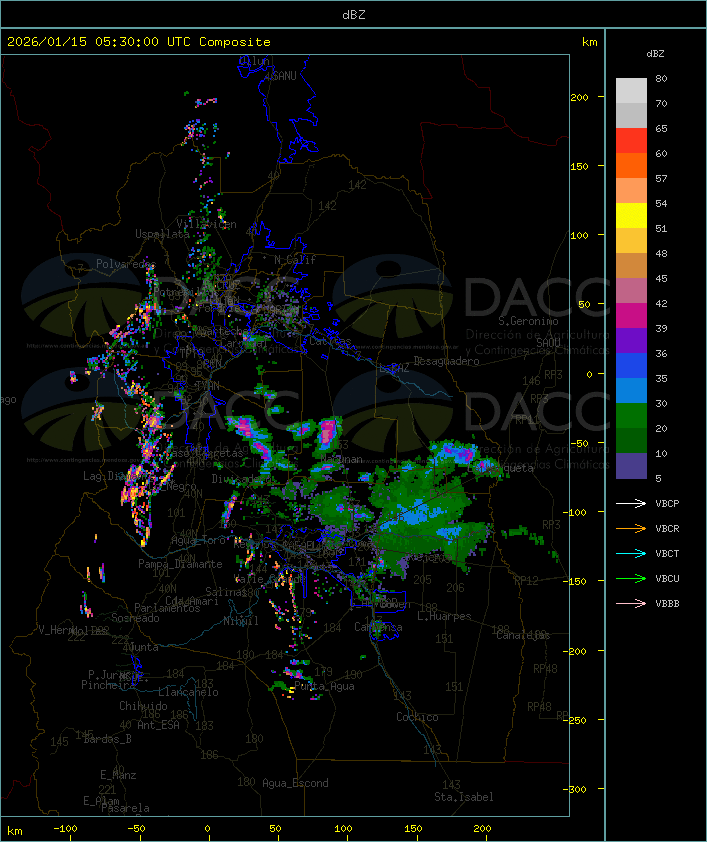Click the cyan VBCT arrow icon
Image resolution: width=707 pixels, height=842 pixels.
pyautogui.click(x=631, y=554)
